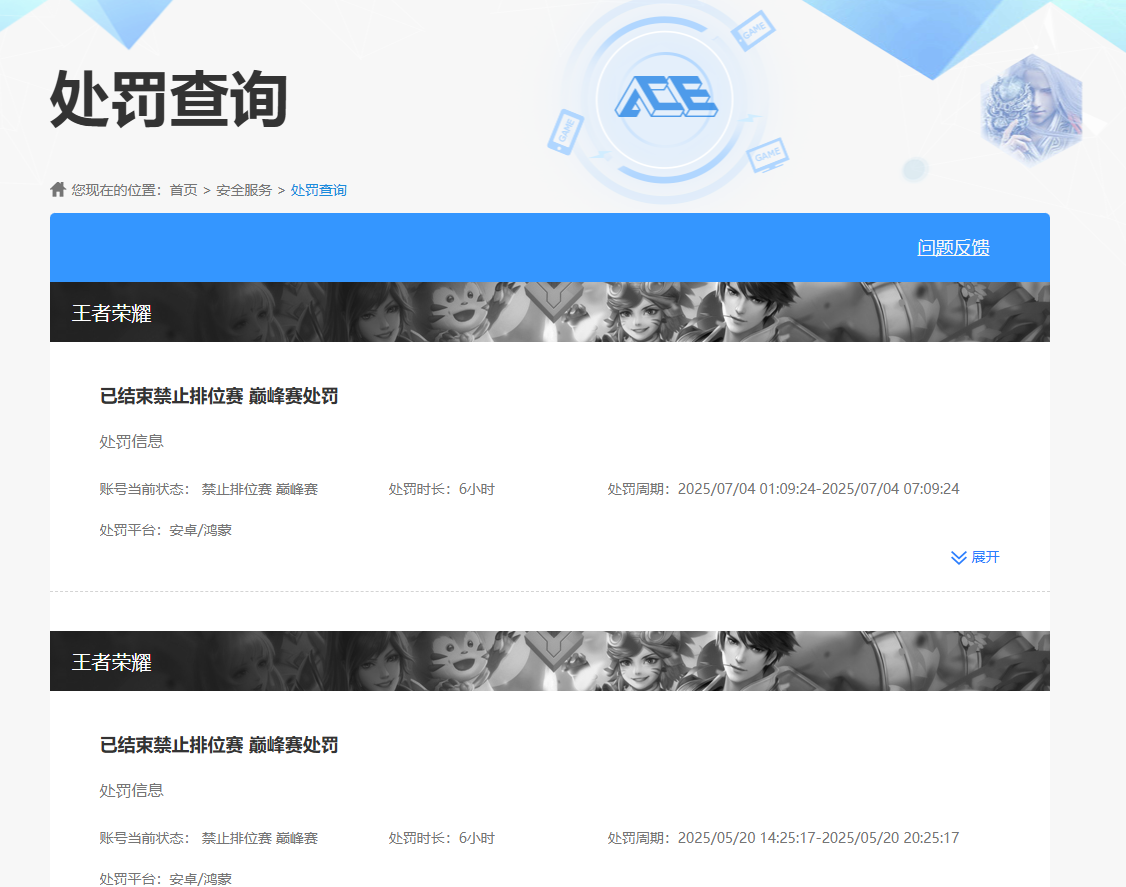Screen dimensions: 1126x887
Task: Click the GAME monitor icon below-right of the ACE logo
Action: (768, 156)
